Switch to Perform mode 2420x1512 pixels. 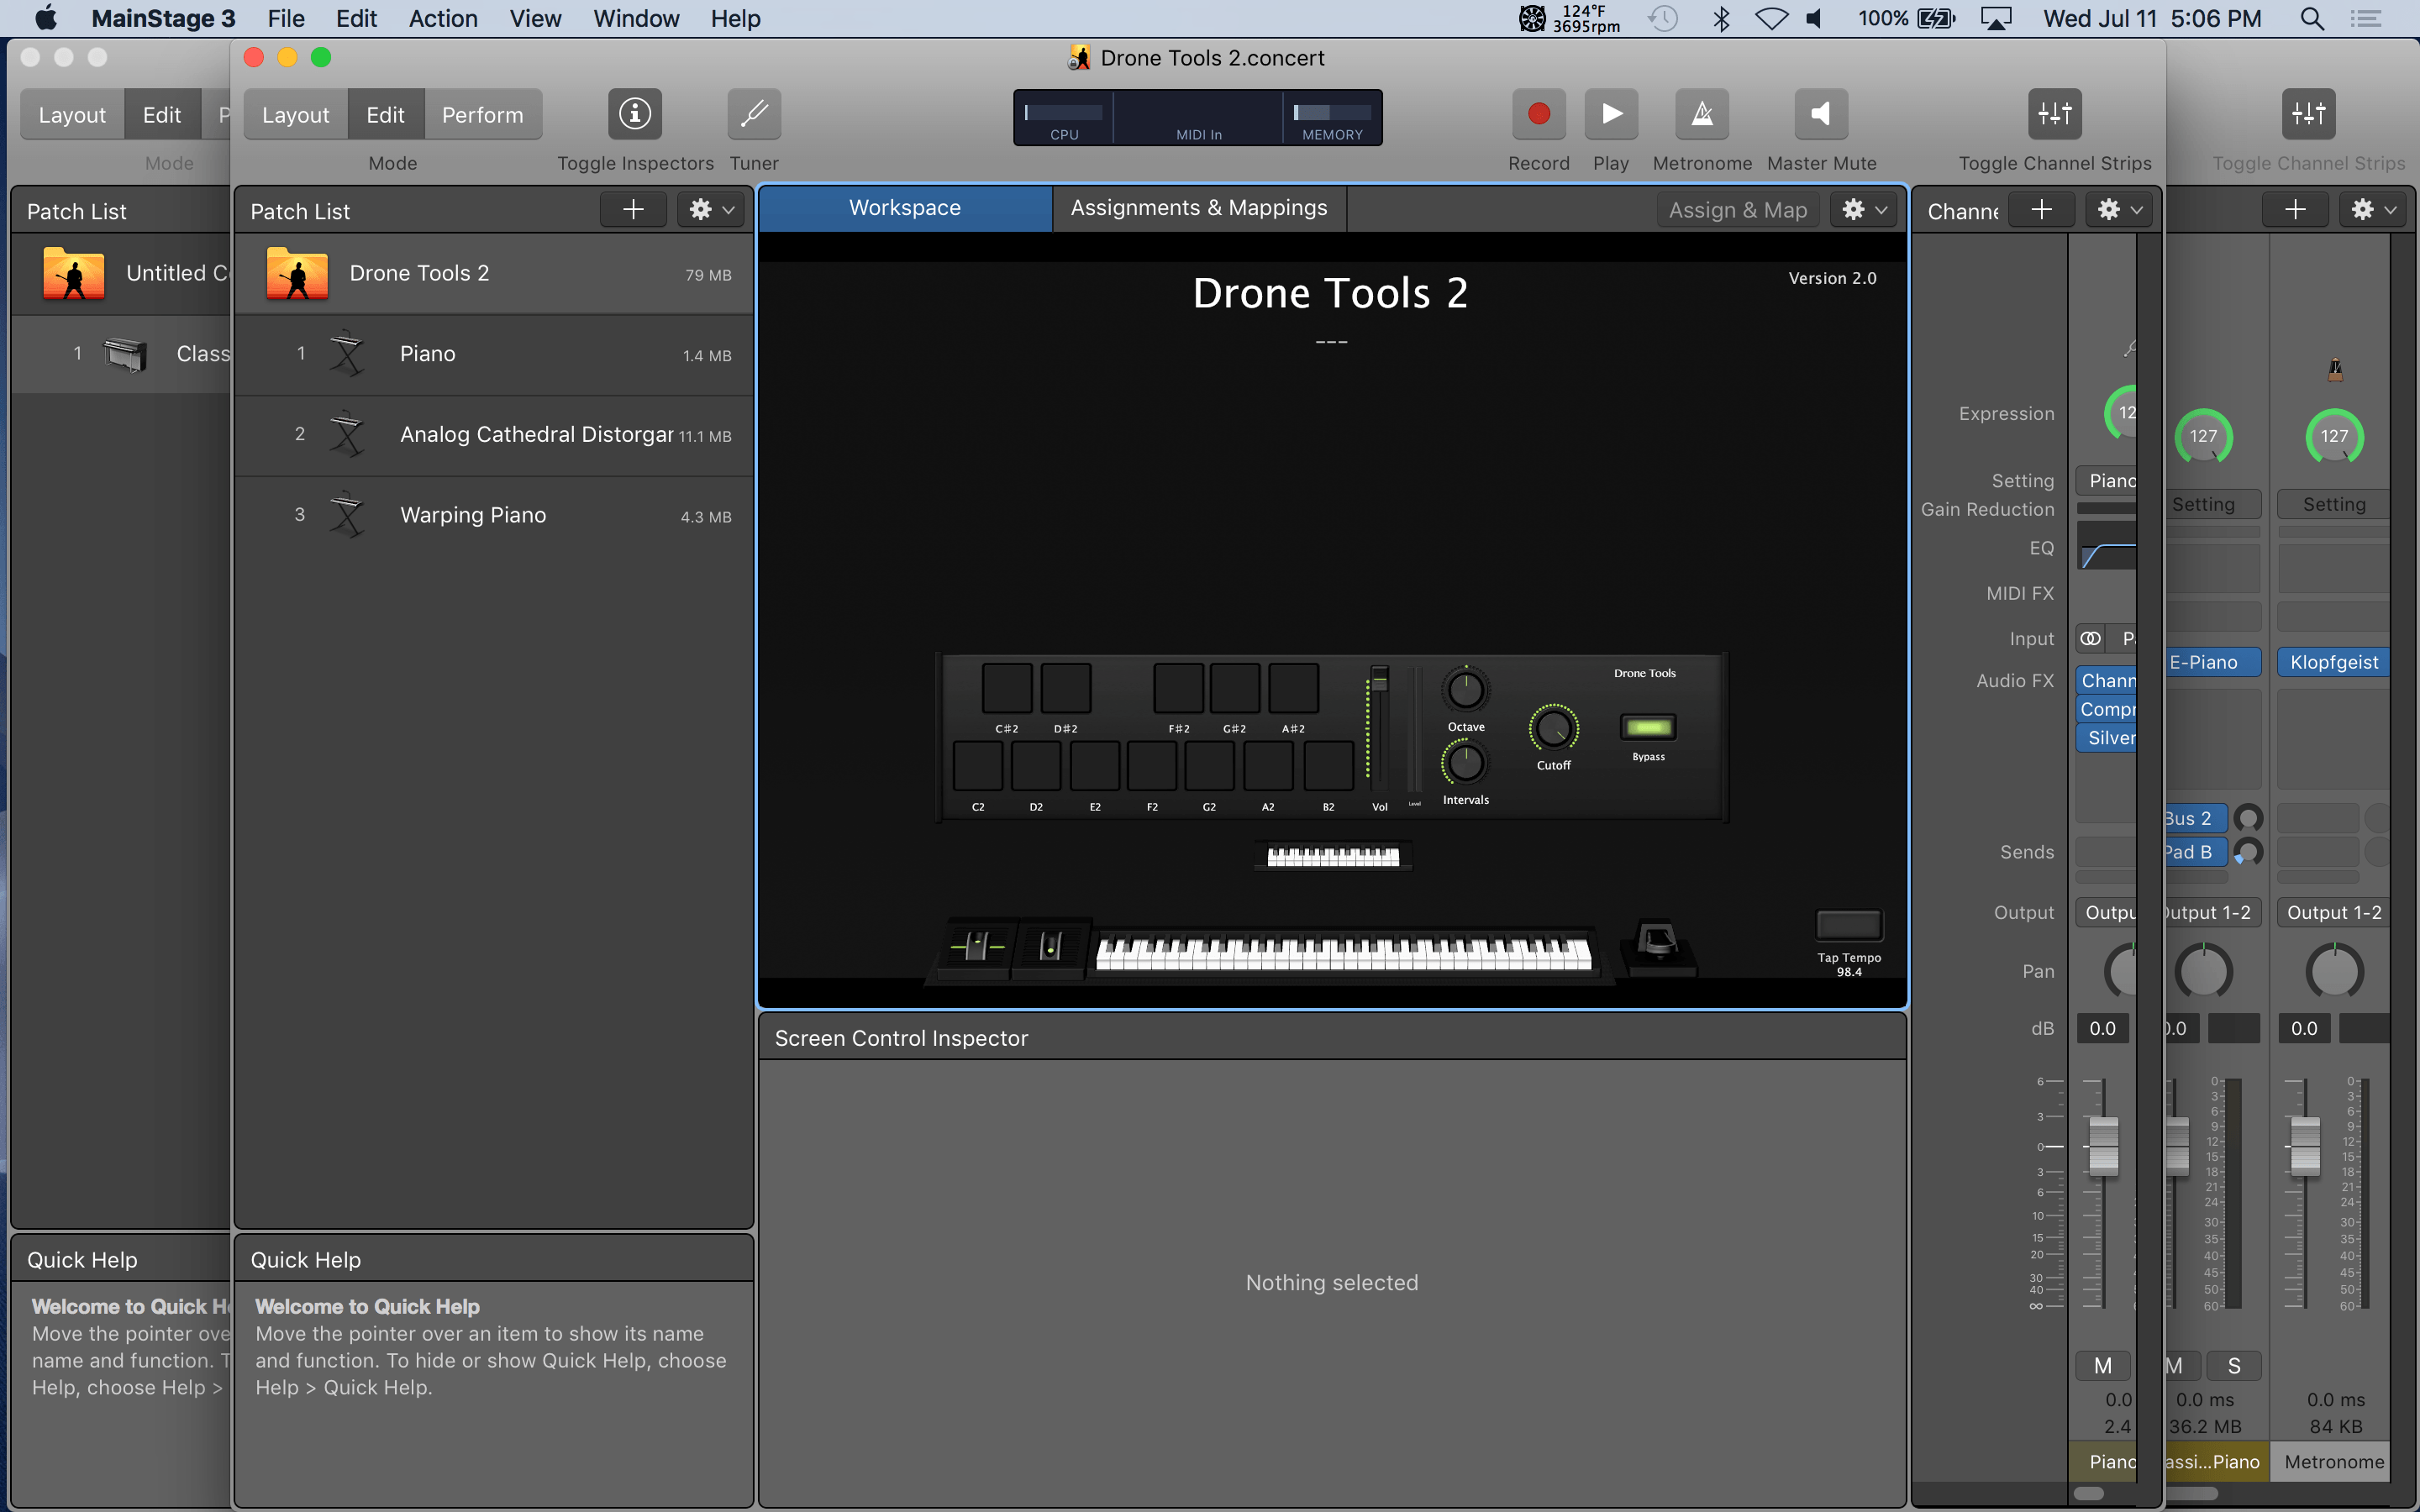coord(482,115)
